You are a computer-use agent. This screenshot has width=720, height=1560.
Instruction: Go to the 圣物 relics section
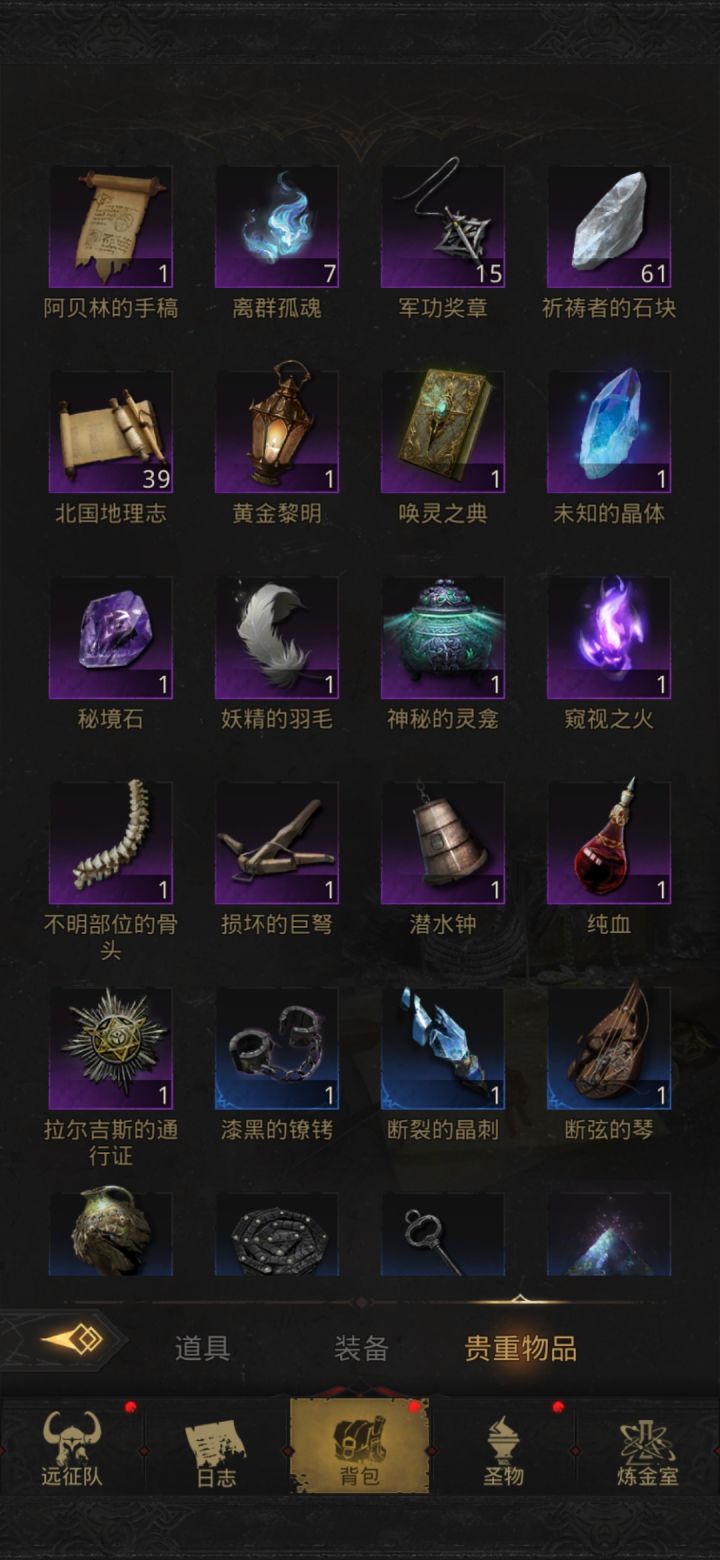[503, 1447]
